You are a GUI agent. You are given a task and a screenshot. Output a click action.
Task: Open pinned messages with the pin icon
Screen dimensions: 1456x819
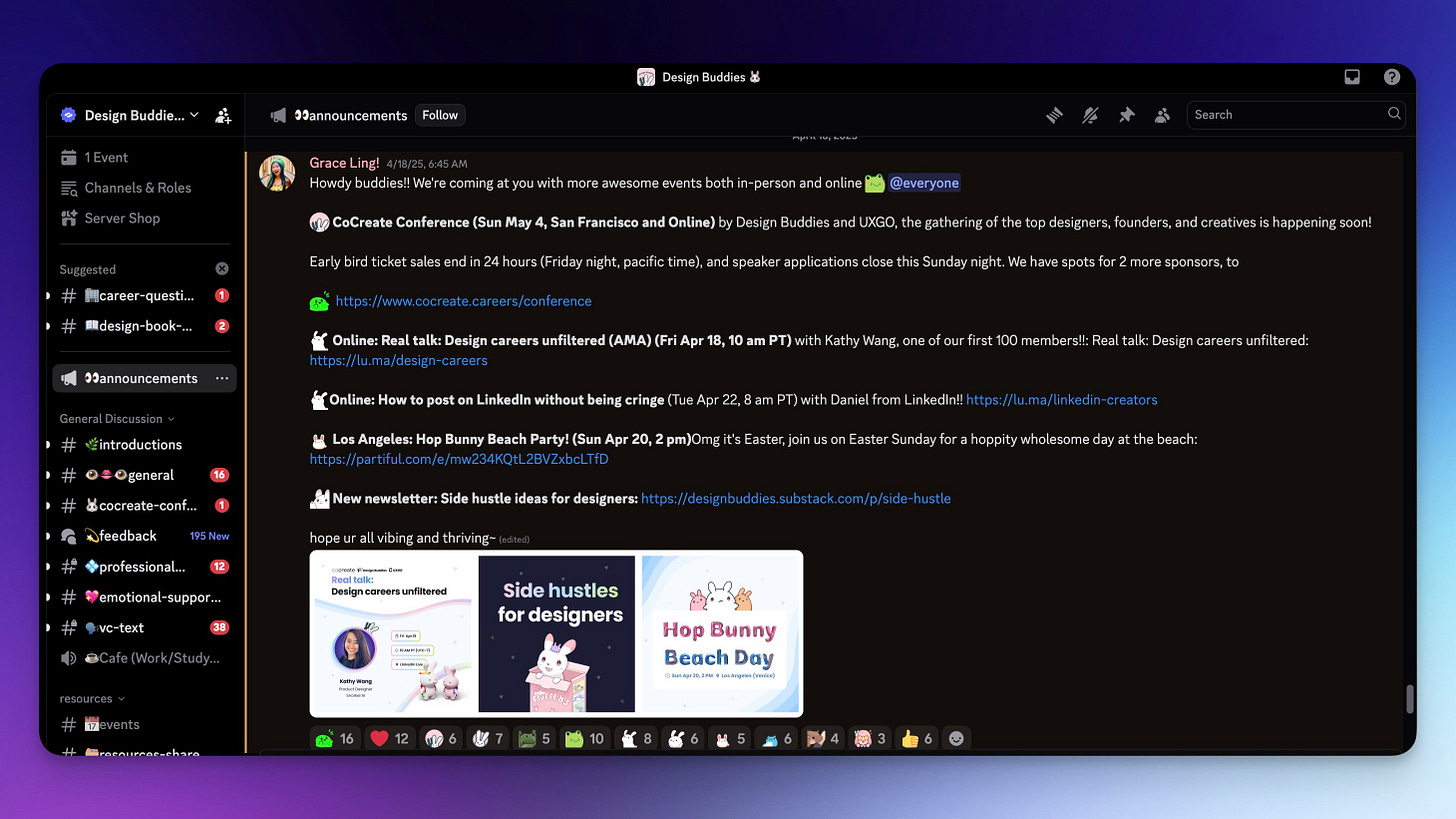coord(1126,115)
